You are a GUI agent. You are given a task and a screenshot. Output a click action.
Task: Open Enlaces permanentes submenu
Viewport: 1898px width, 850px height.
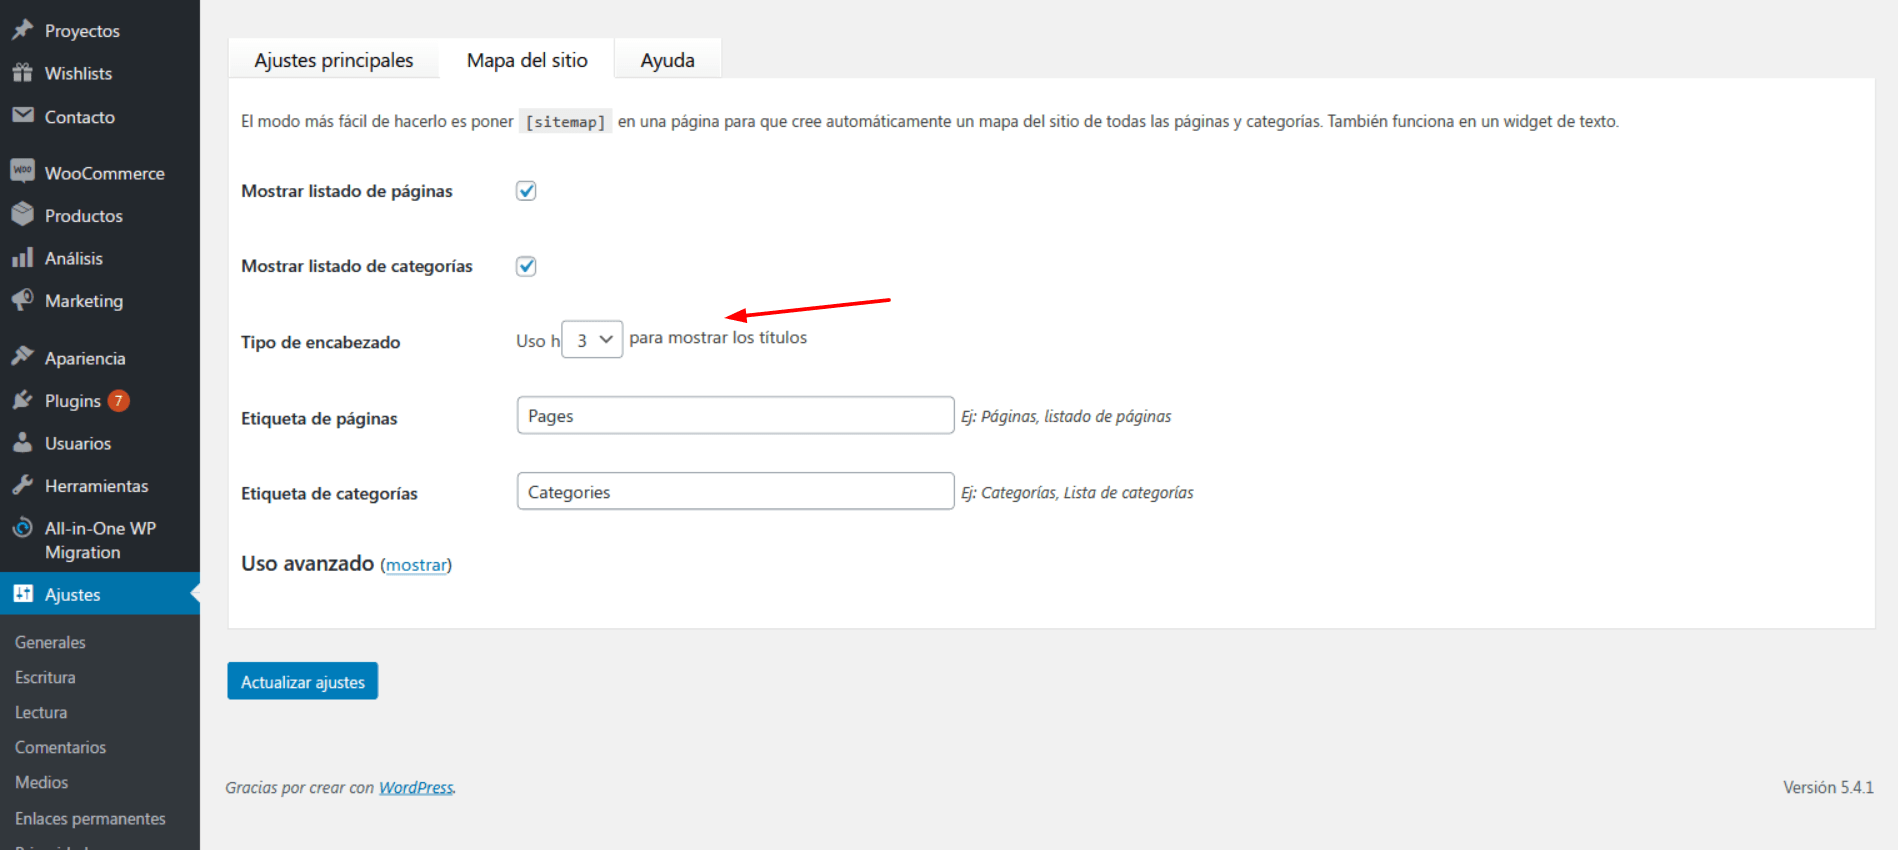coord(90,818)
